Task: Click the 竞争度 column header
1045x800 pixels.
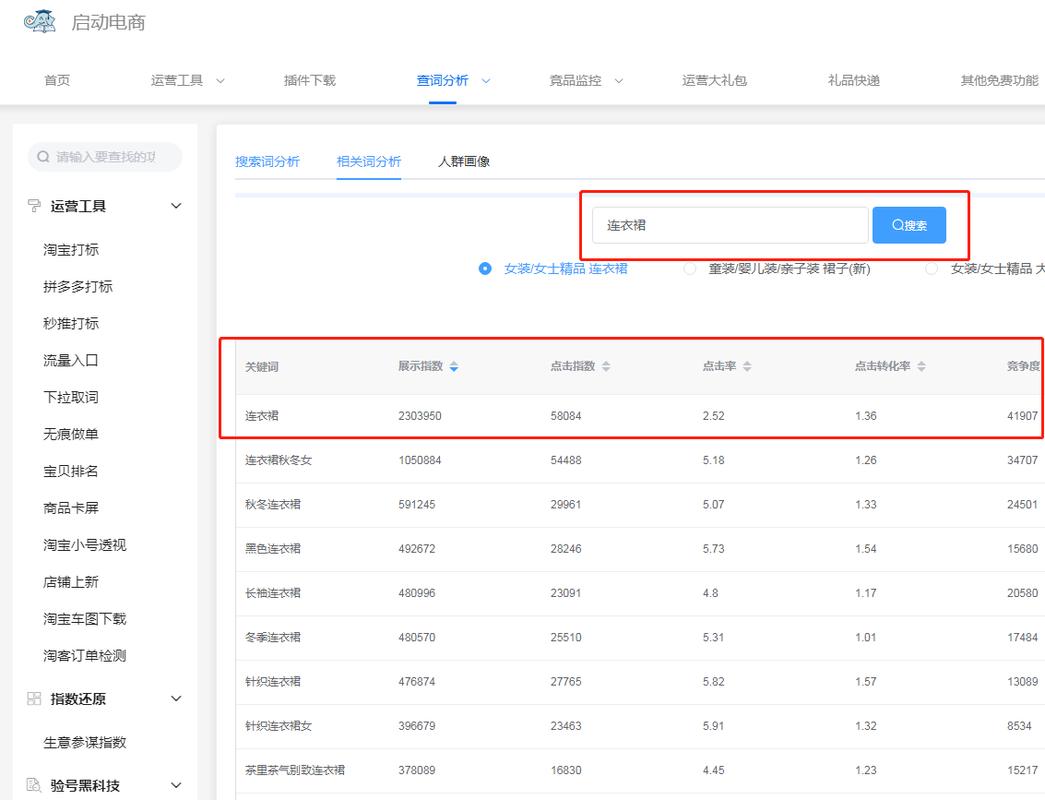Action: [1023, 366]
